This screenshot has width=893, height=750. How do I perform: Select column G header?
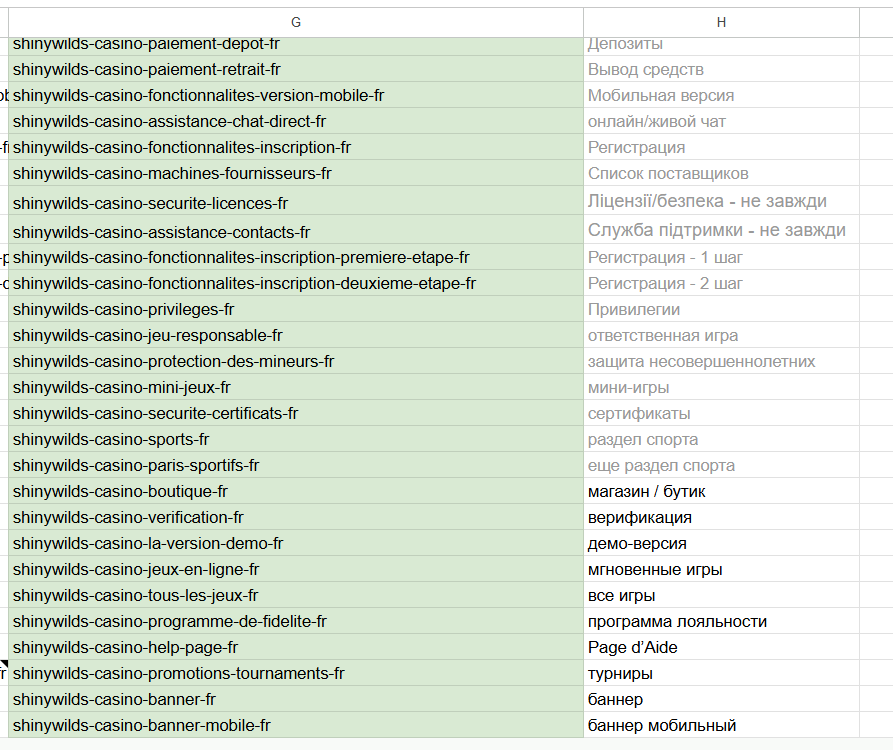tap(296, 22)
